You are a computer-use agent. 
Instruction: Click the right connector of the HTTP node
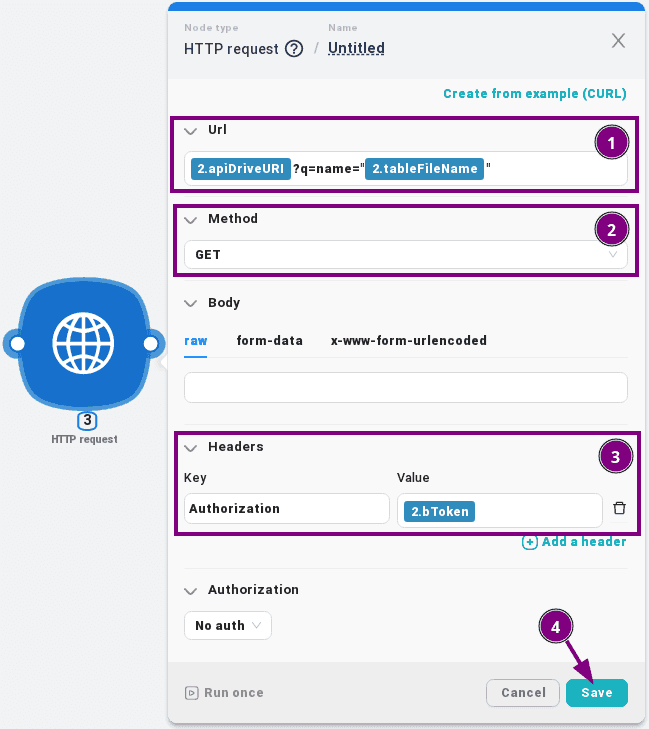(x=151, y=344)
